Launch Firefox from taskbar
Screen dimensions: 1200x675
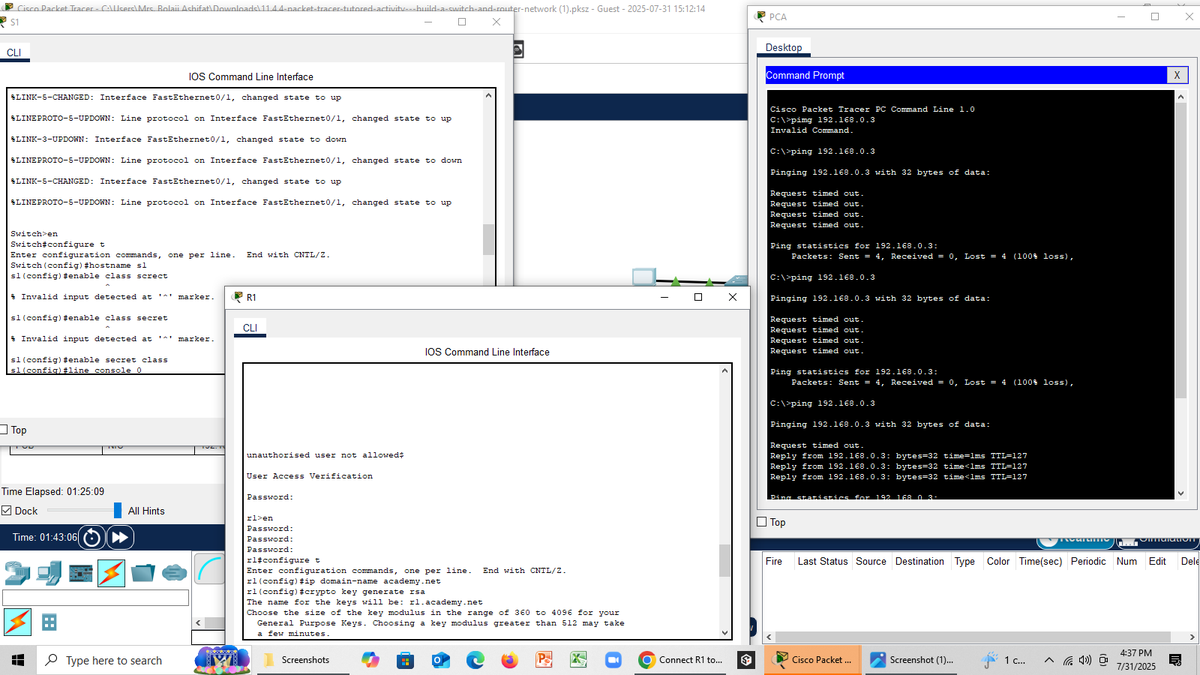[510, 660]
